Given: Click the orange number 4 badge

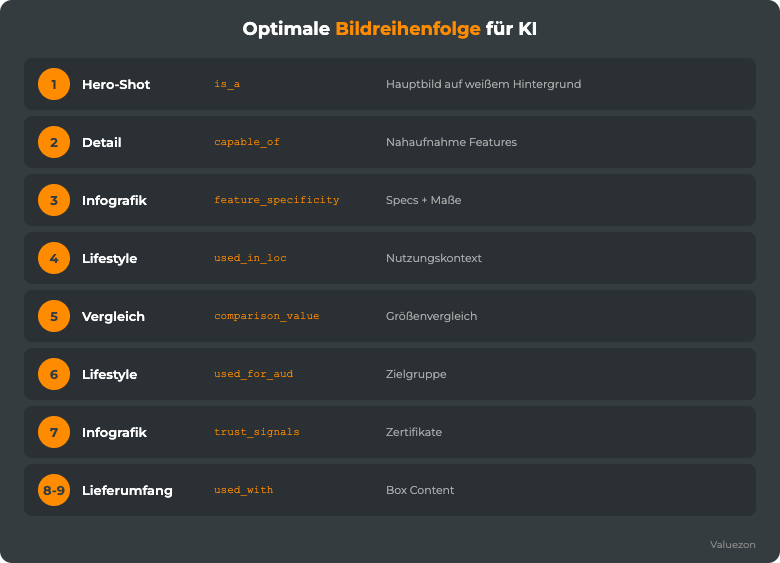Looking at the screenshot, I should (x=54, y=258).
